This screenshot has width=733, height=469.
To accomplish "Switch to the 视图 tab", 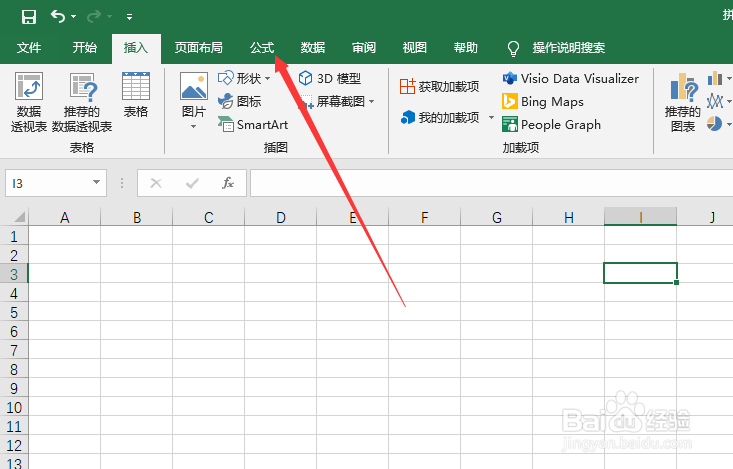I will pos(415,47).
